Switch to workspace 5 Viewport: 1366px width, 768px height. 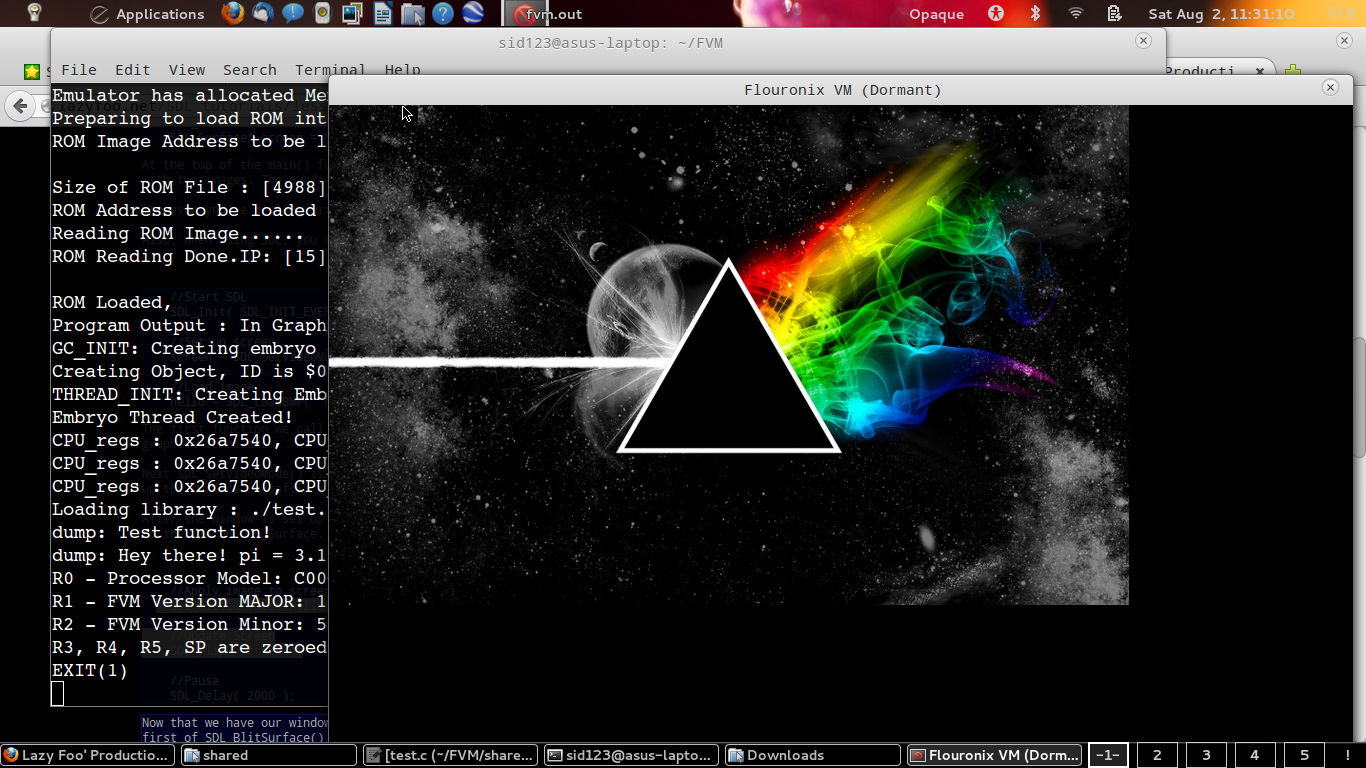(x=1304, y=755)
